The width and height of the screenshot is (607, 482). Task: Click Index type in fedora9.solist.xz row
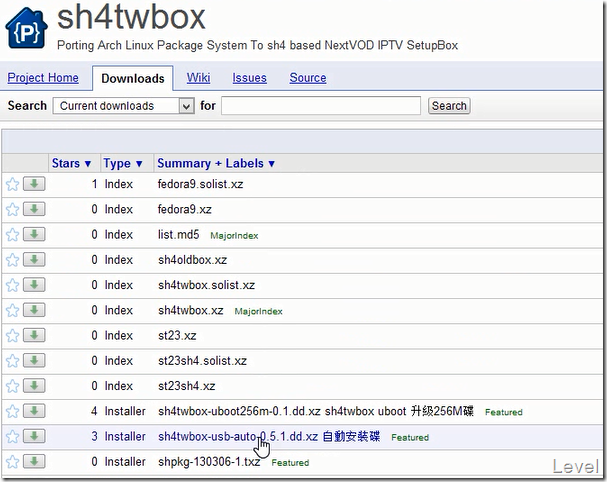[x=118, y=184]
